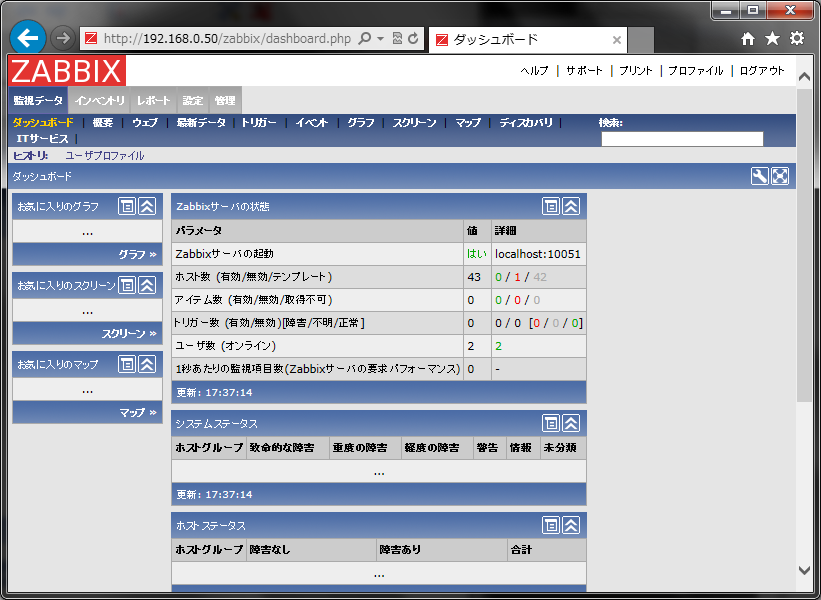Click the compatibility view icon in address bar

pos(397,38)
